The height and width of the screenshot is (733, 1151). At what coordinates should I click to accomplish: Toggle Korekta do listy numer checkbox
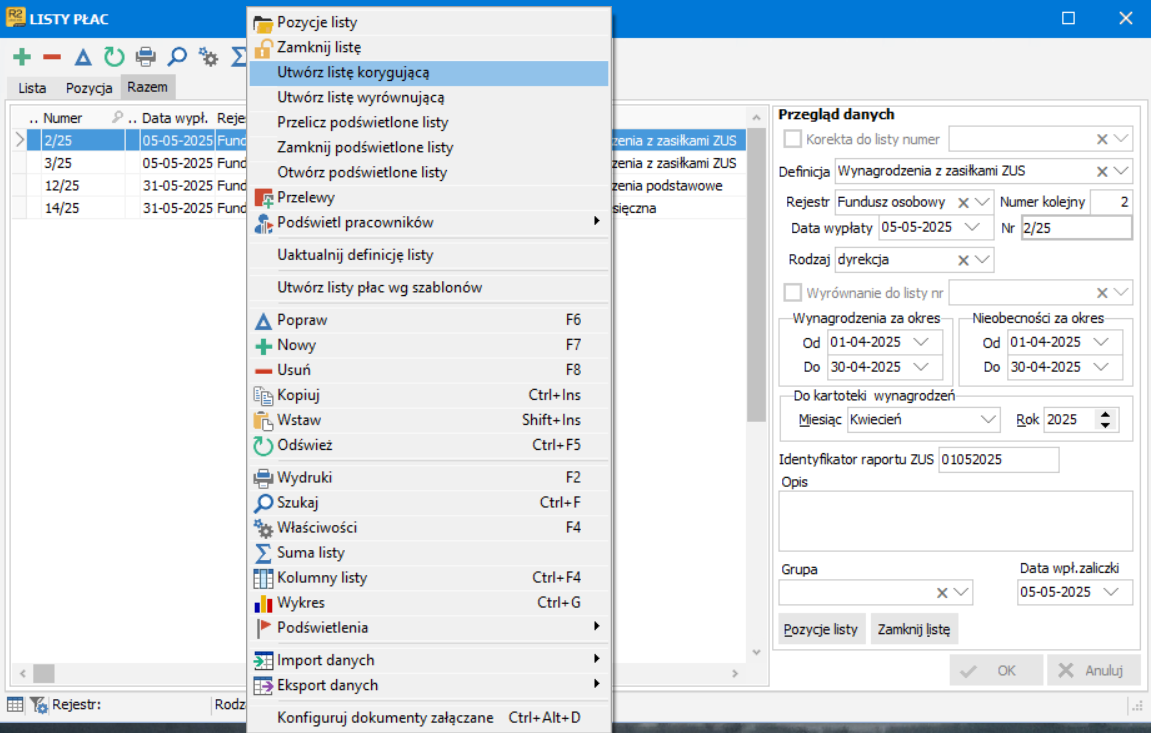793,139
